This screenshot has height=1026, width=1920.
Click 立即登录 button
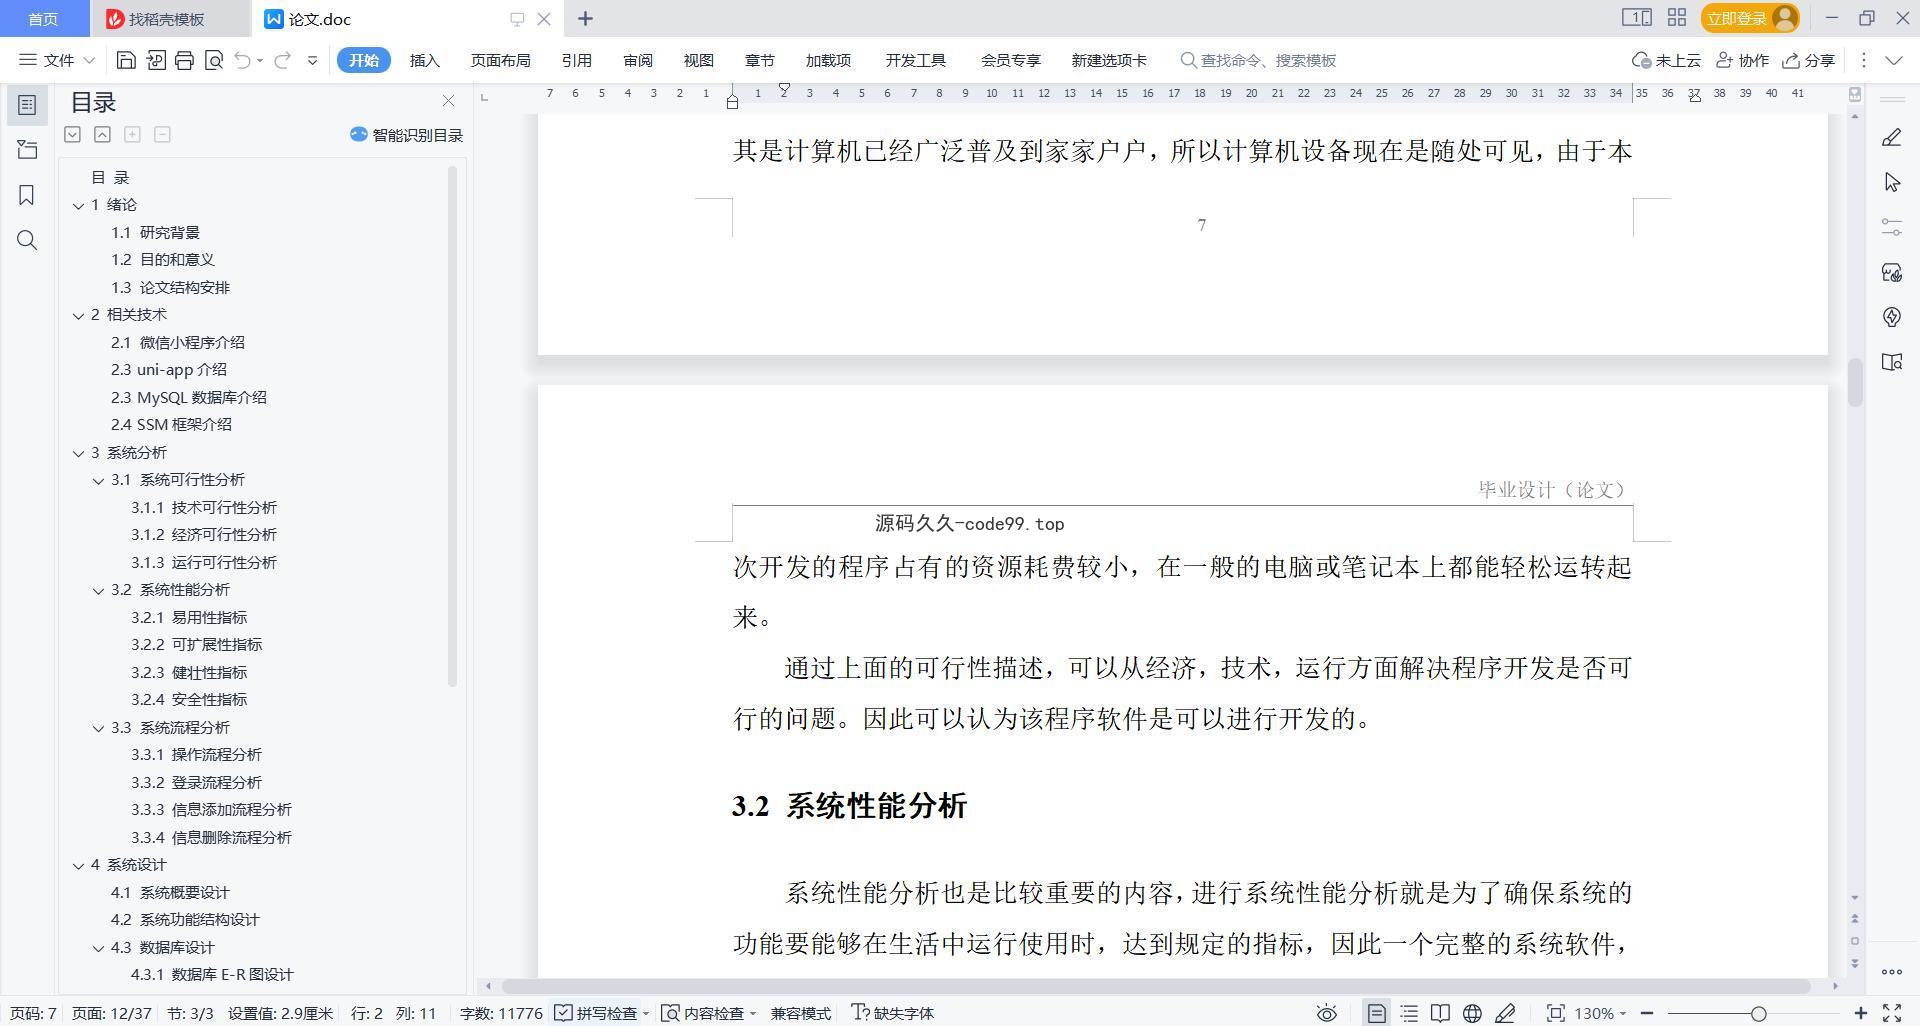pos(1749,18)
